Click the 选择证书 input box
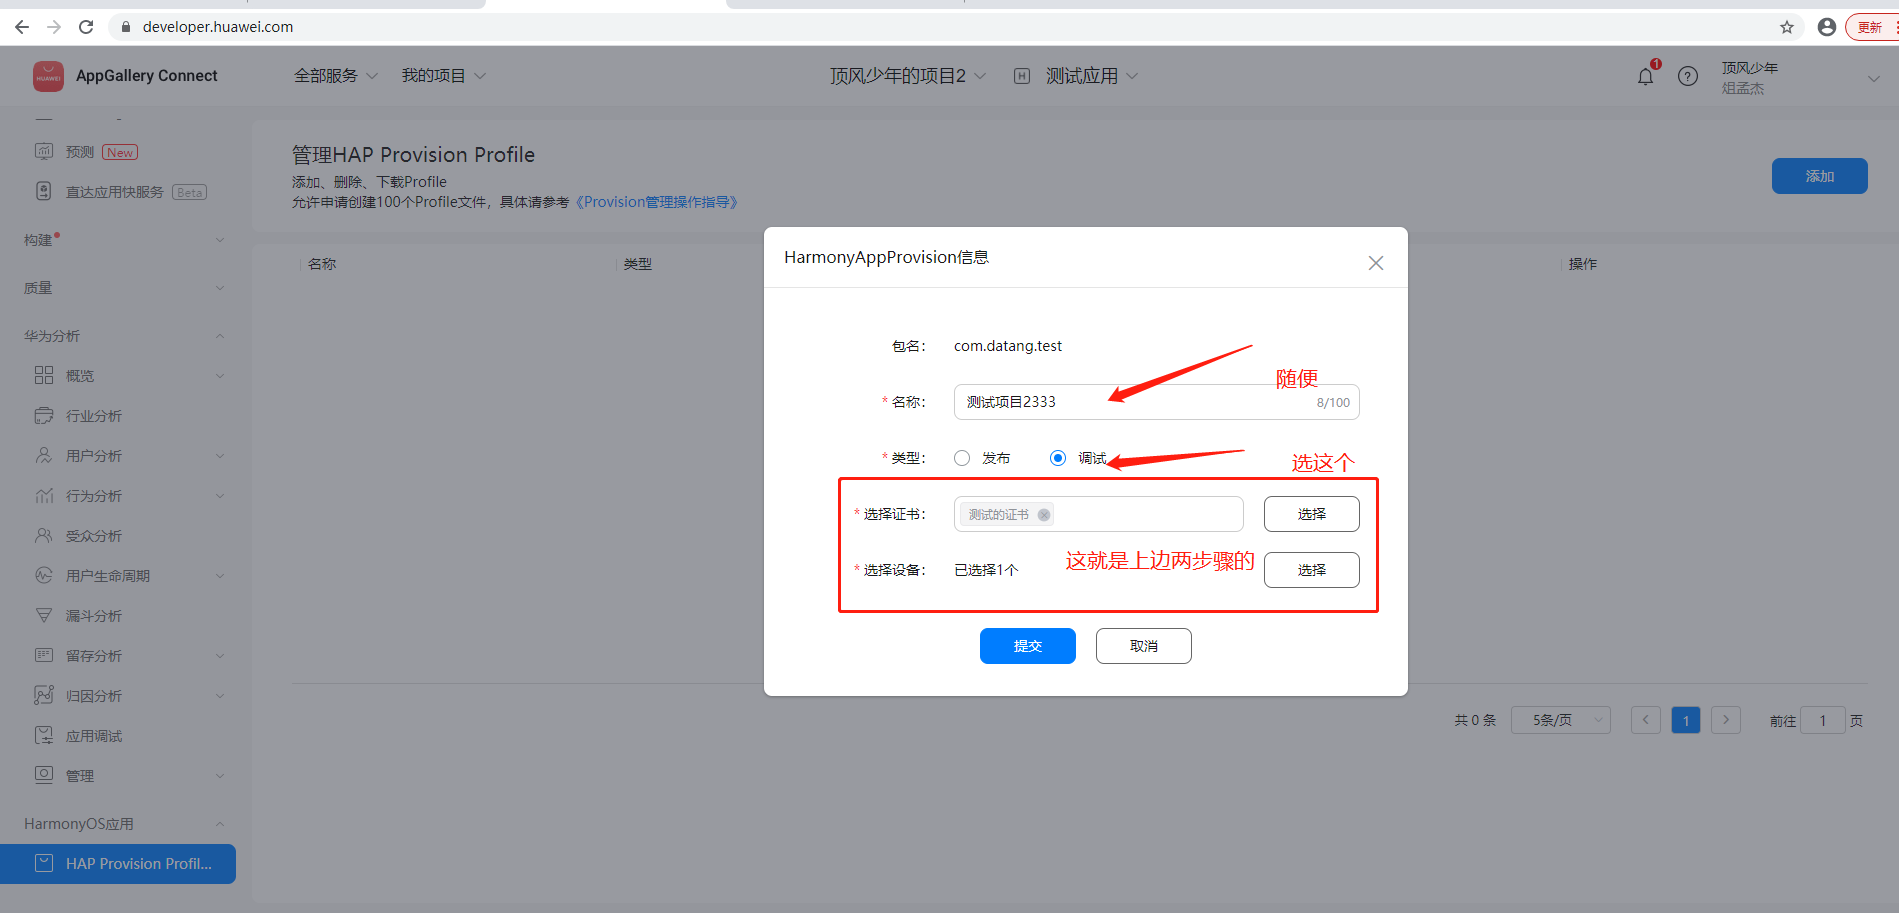 (x=1099, y=514)
